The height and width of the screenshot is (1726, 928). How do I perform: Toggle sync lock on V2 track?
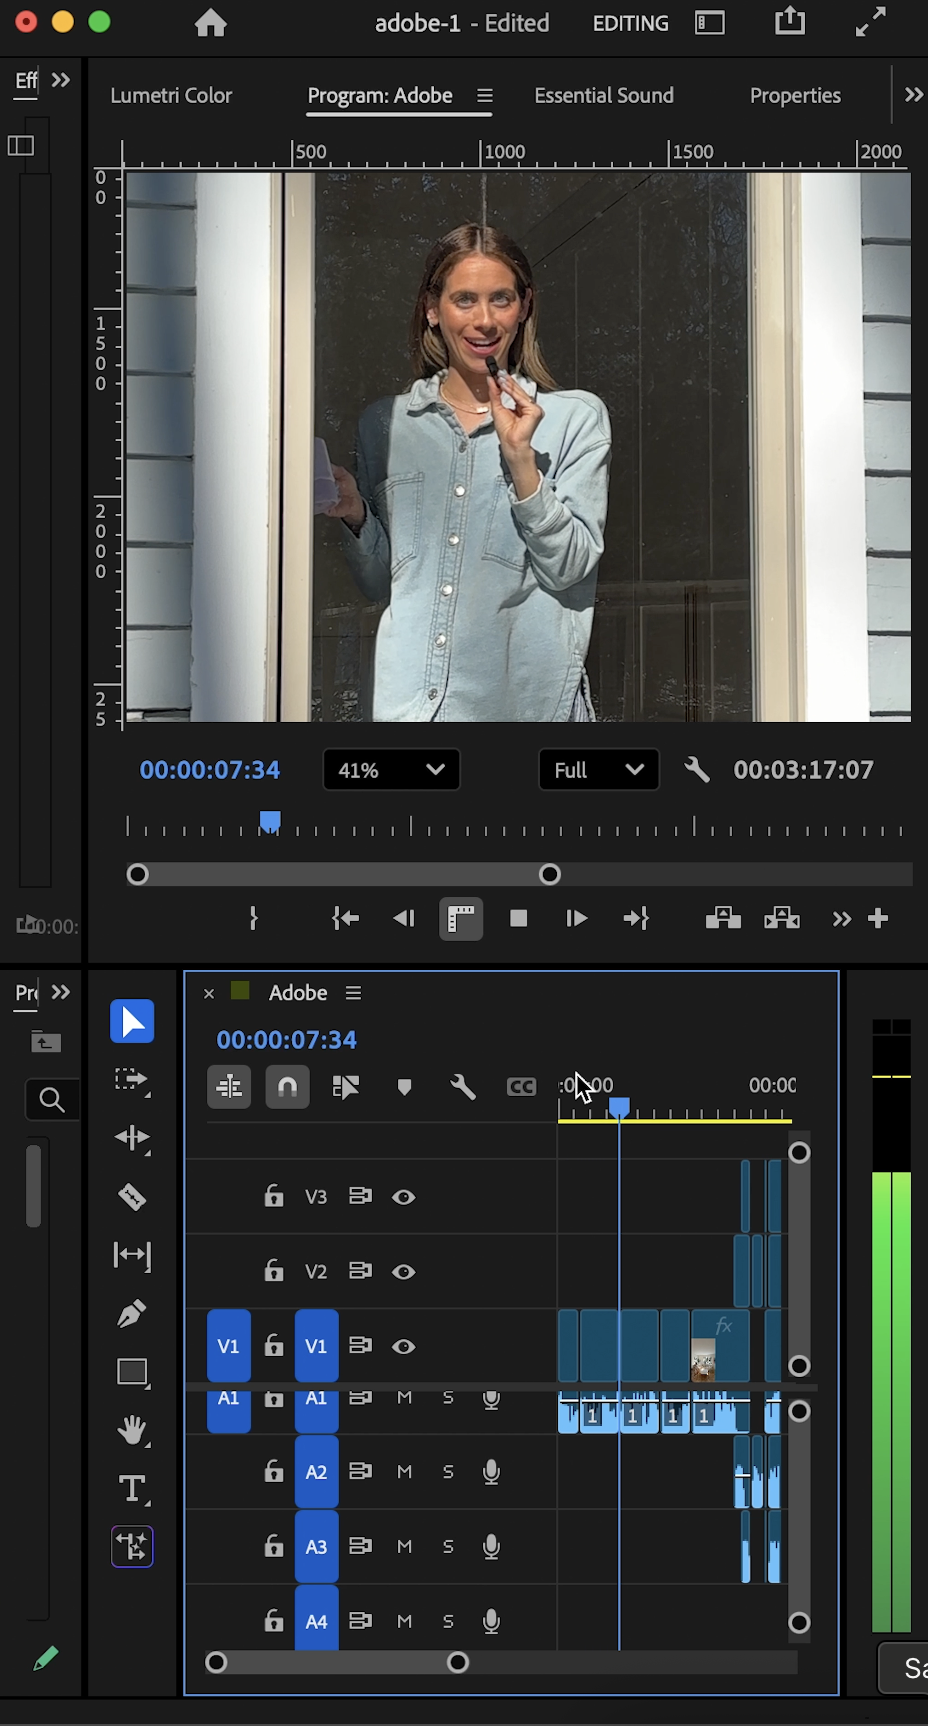pos(360,1271)
